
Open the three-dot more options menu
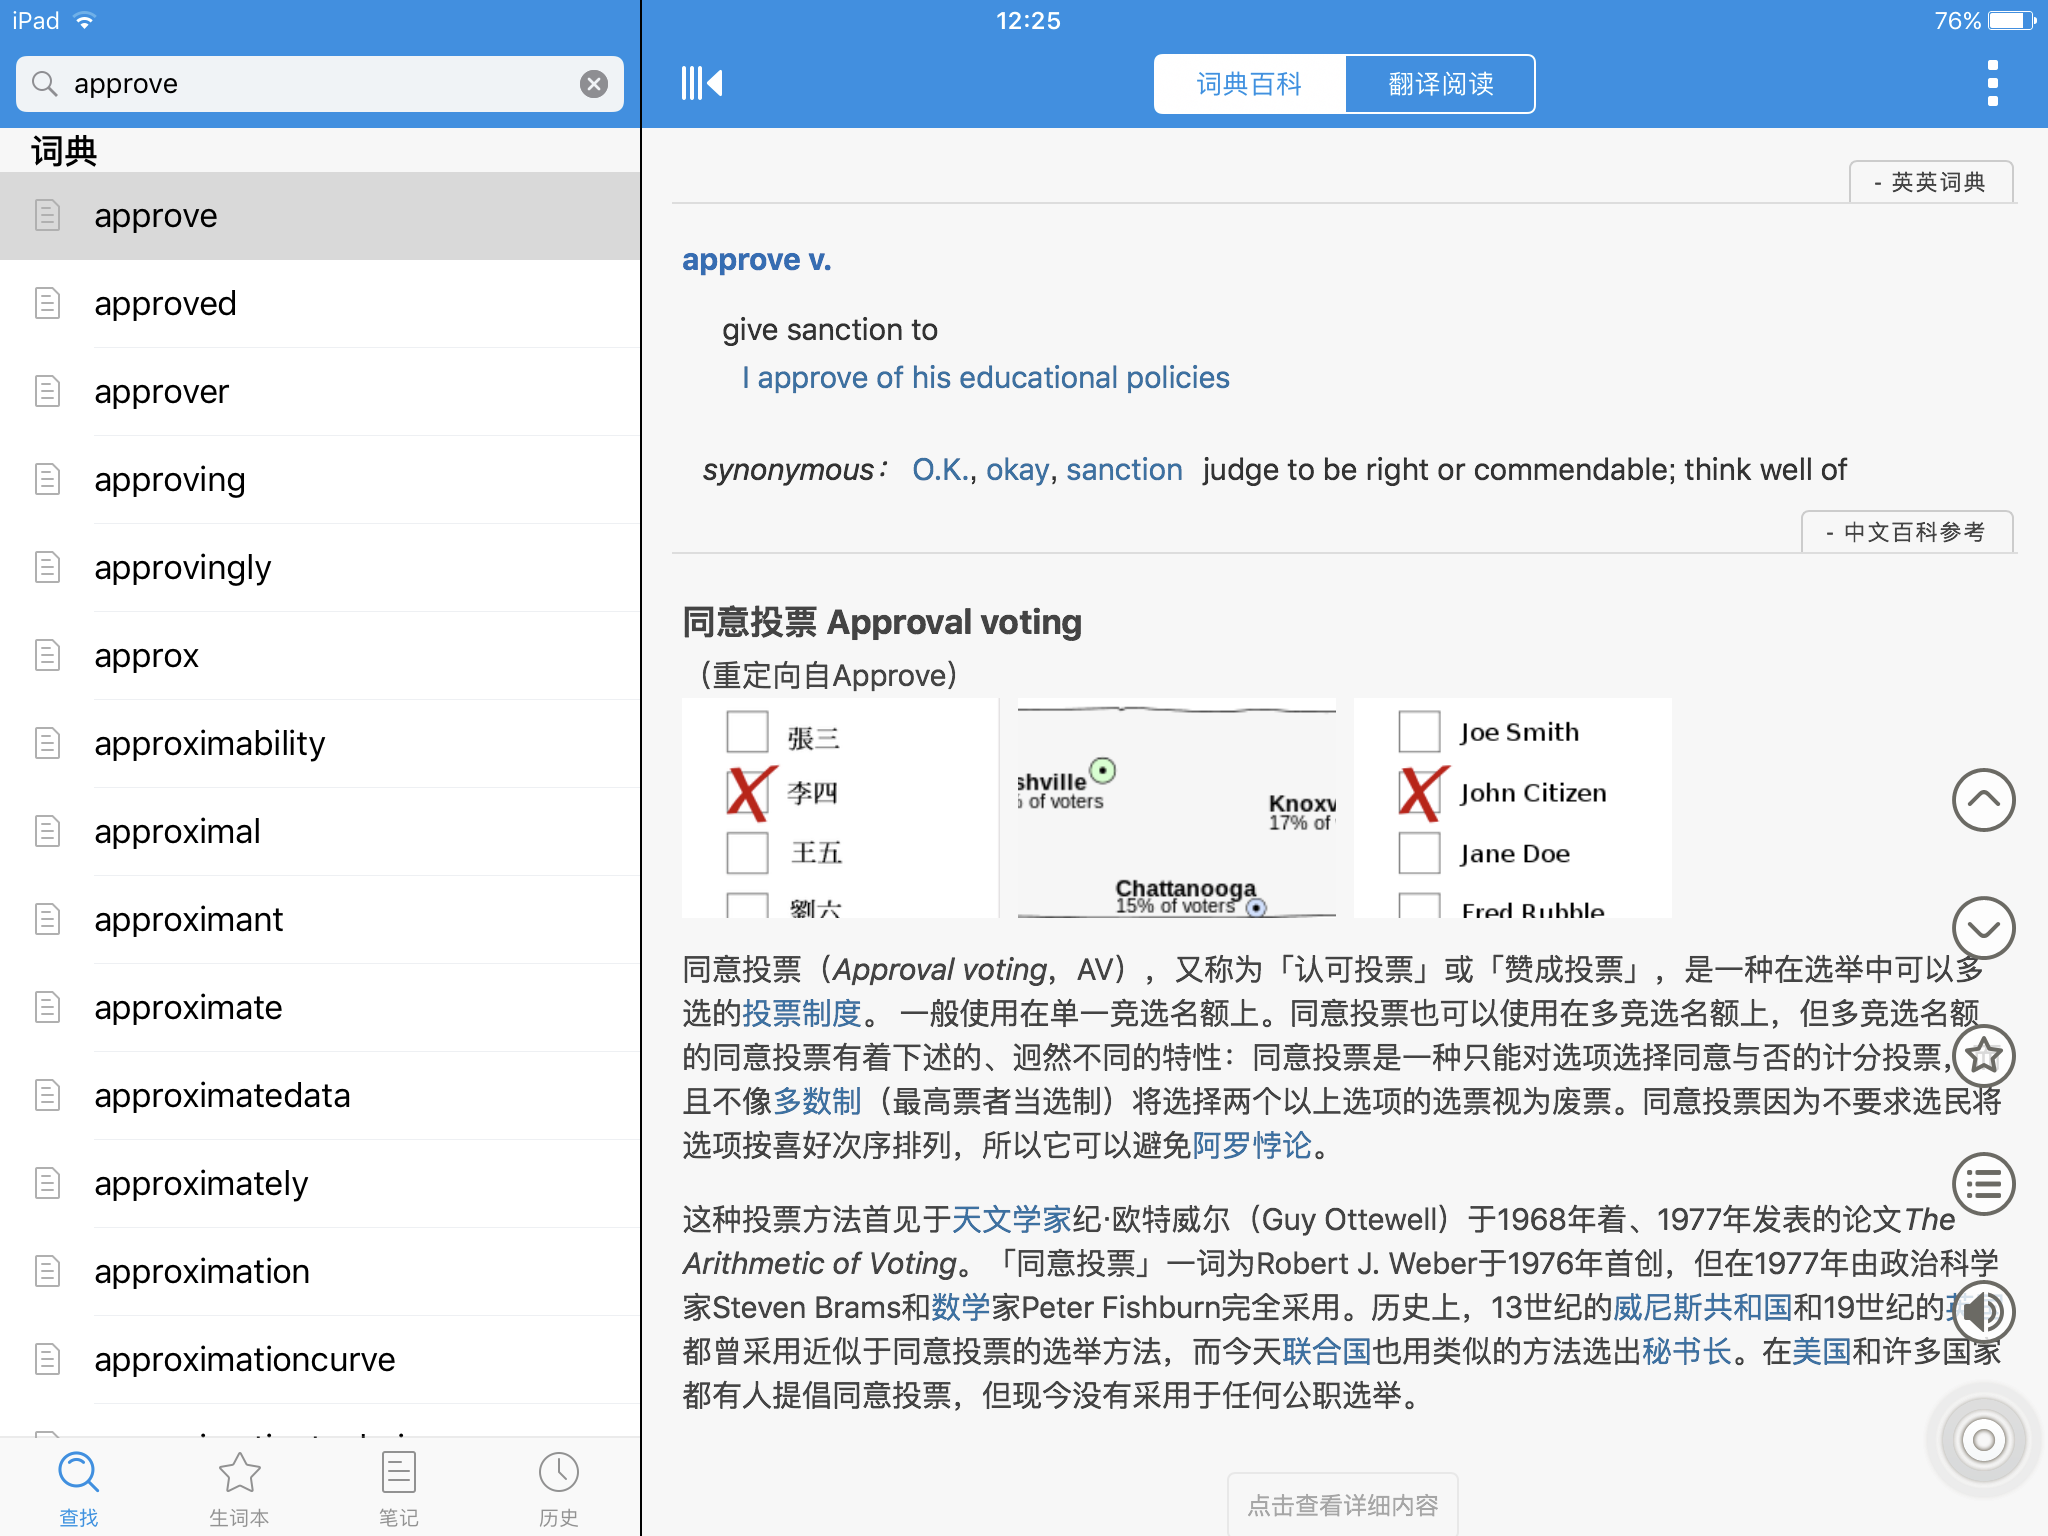coord(1992,83)
